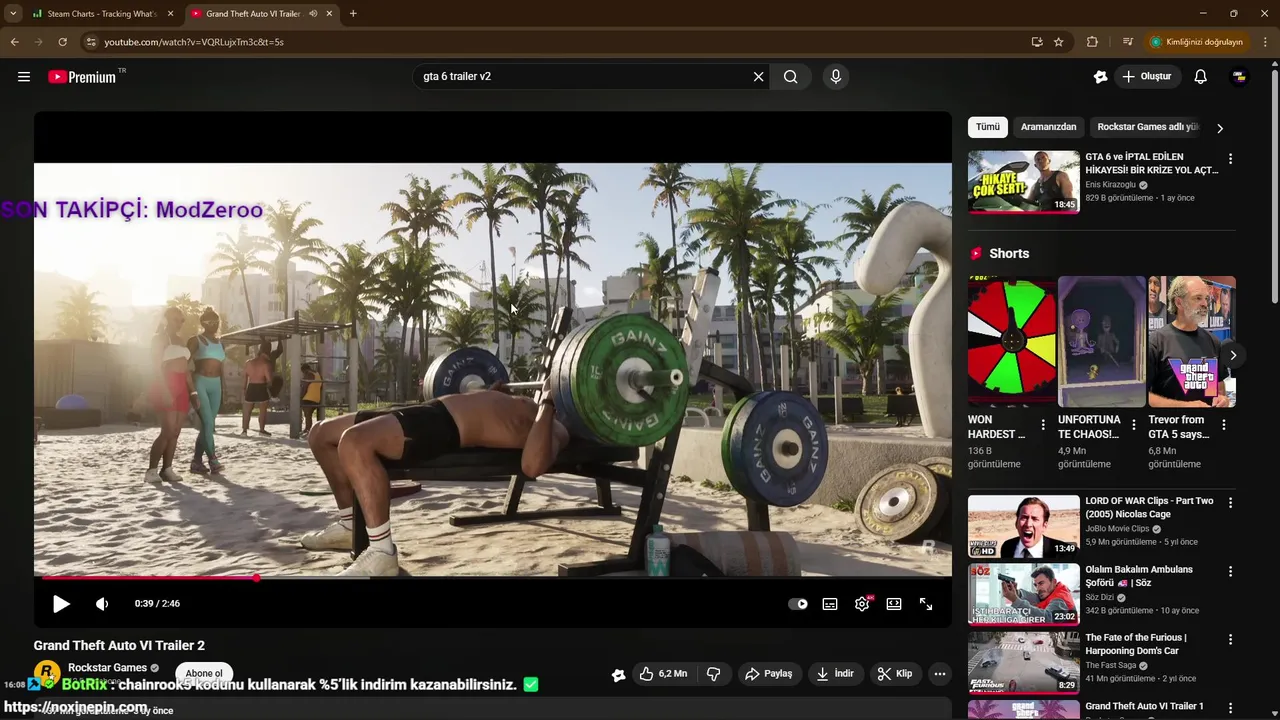Open site information icon in address bar
1280x720 pixels.
pyautogui.click(x=90, y=42)
